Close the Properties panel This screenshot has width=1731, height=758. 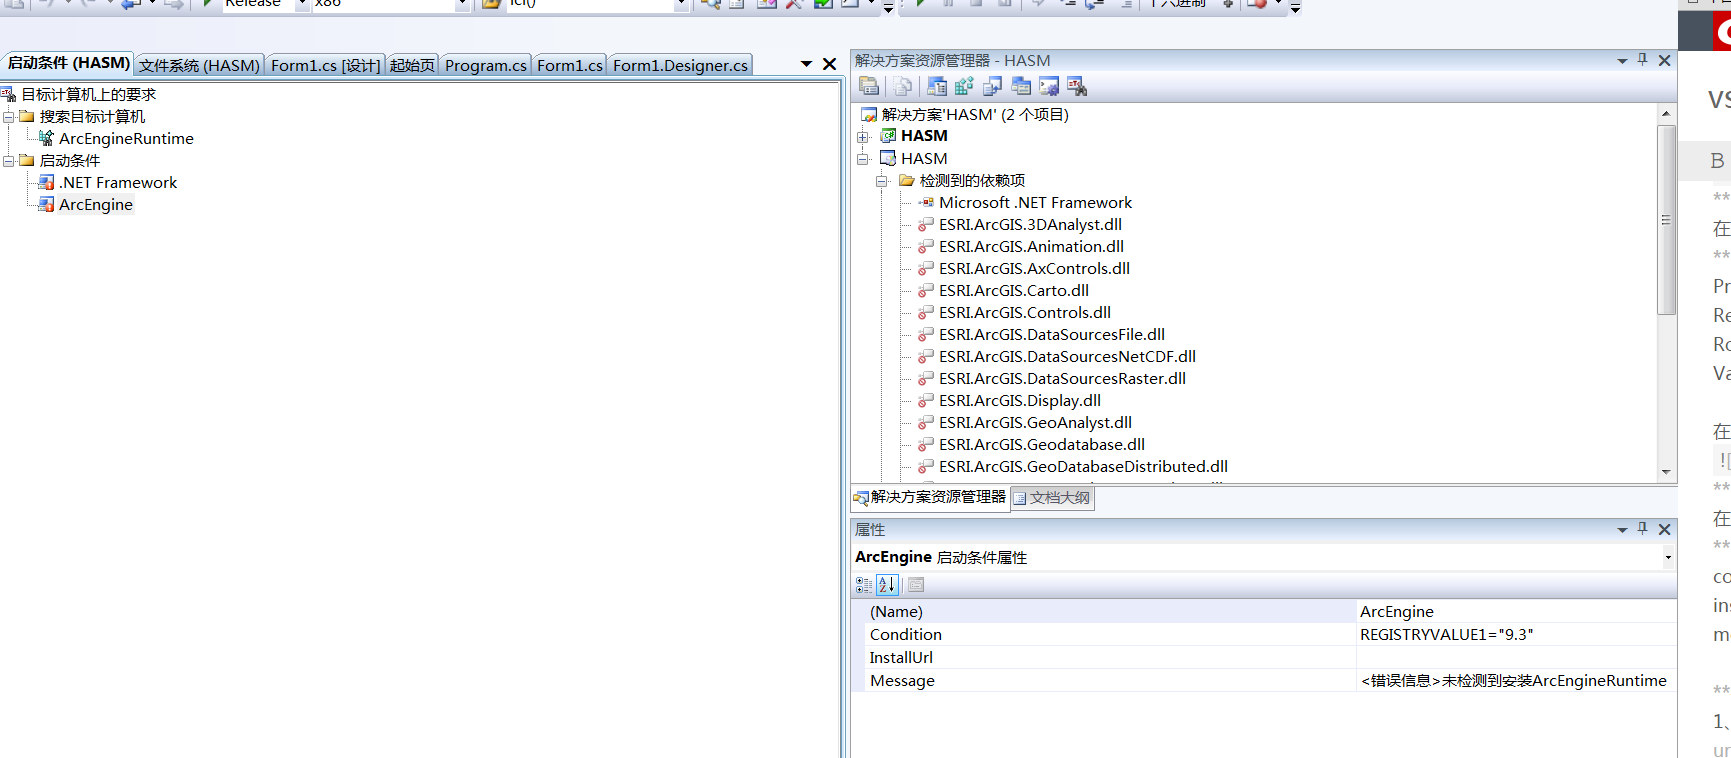[1664, 530]
